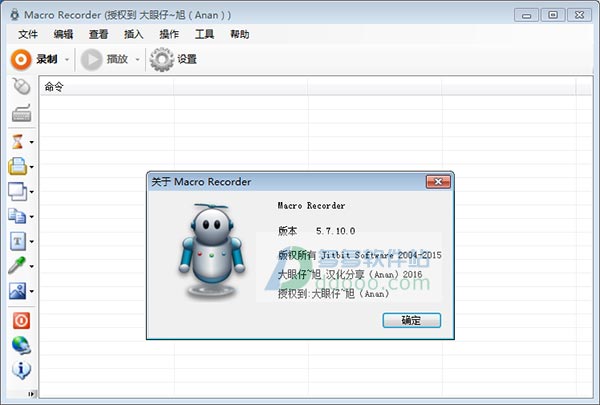This screenshot has width=600, height=405.
Task: Open the 查看 (View) menu
Action: 98,34
